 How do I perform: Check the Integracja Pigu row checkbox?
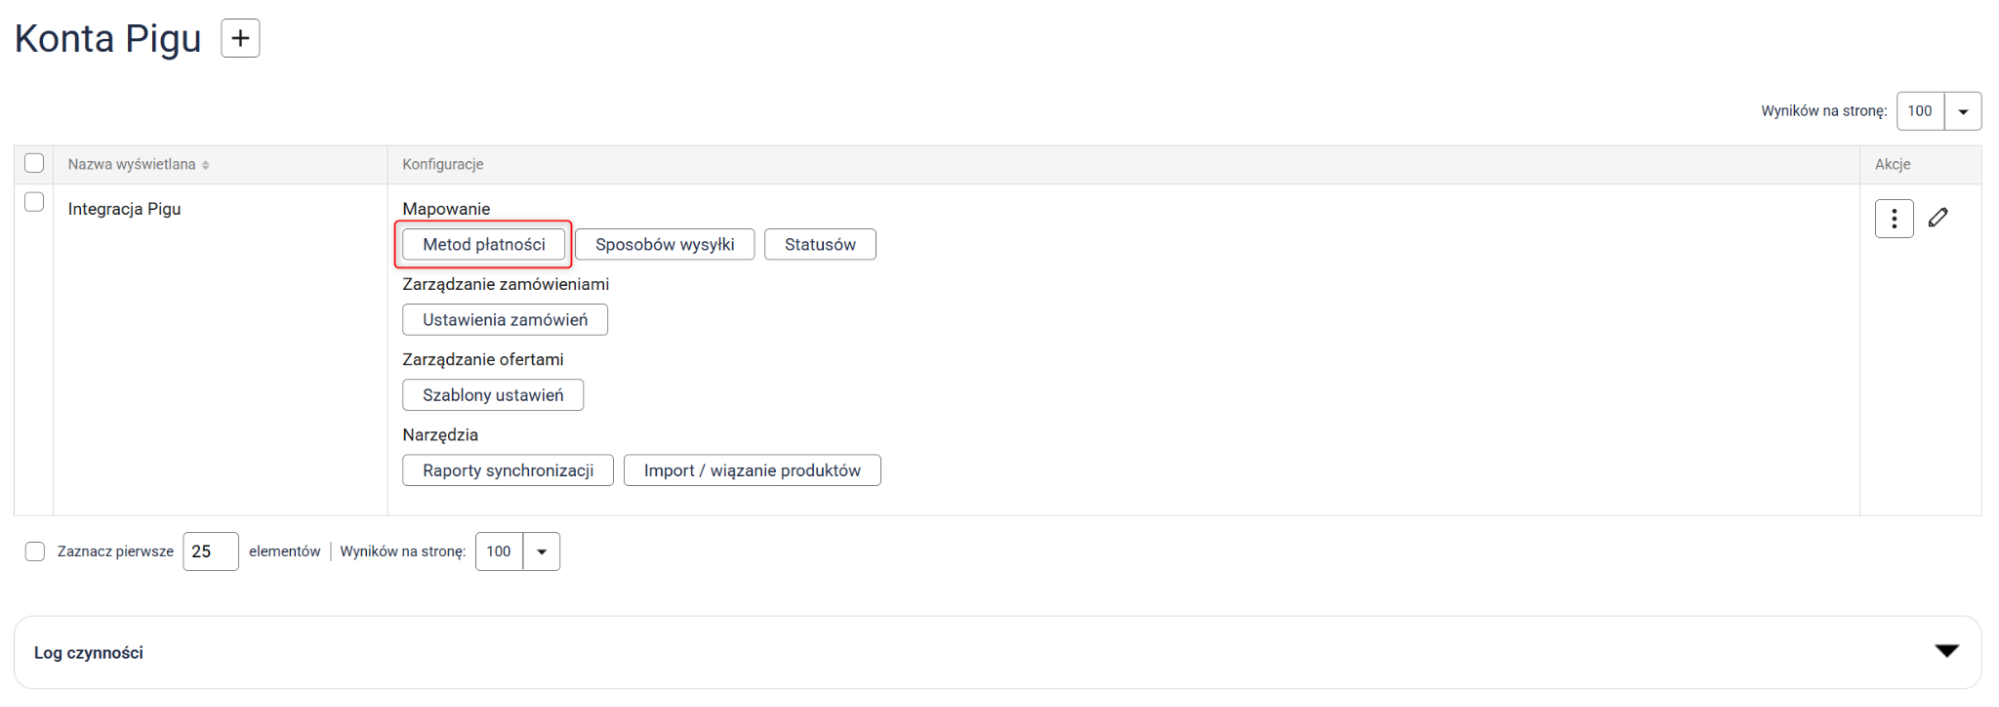[34, 202]
